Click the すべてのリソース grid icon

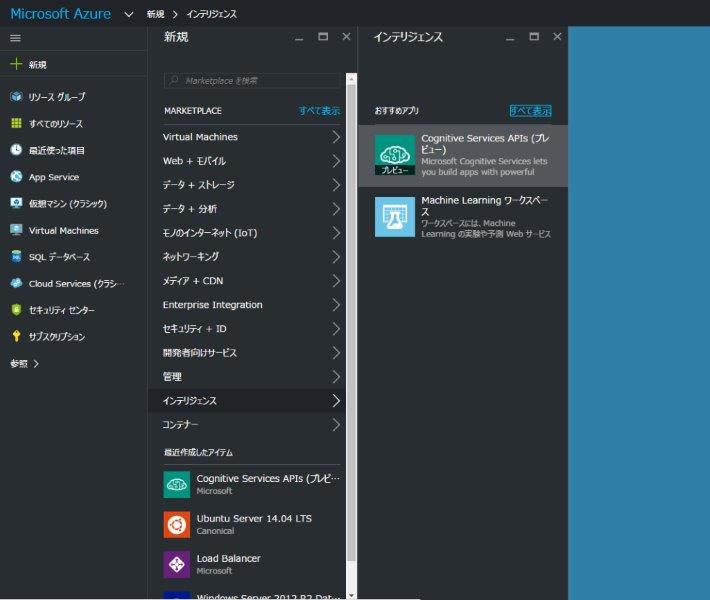[16, 123]
